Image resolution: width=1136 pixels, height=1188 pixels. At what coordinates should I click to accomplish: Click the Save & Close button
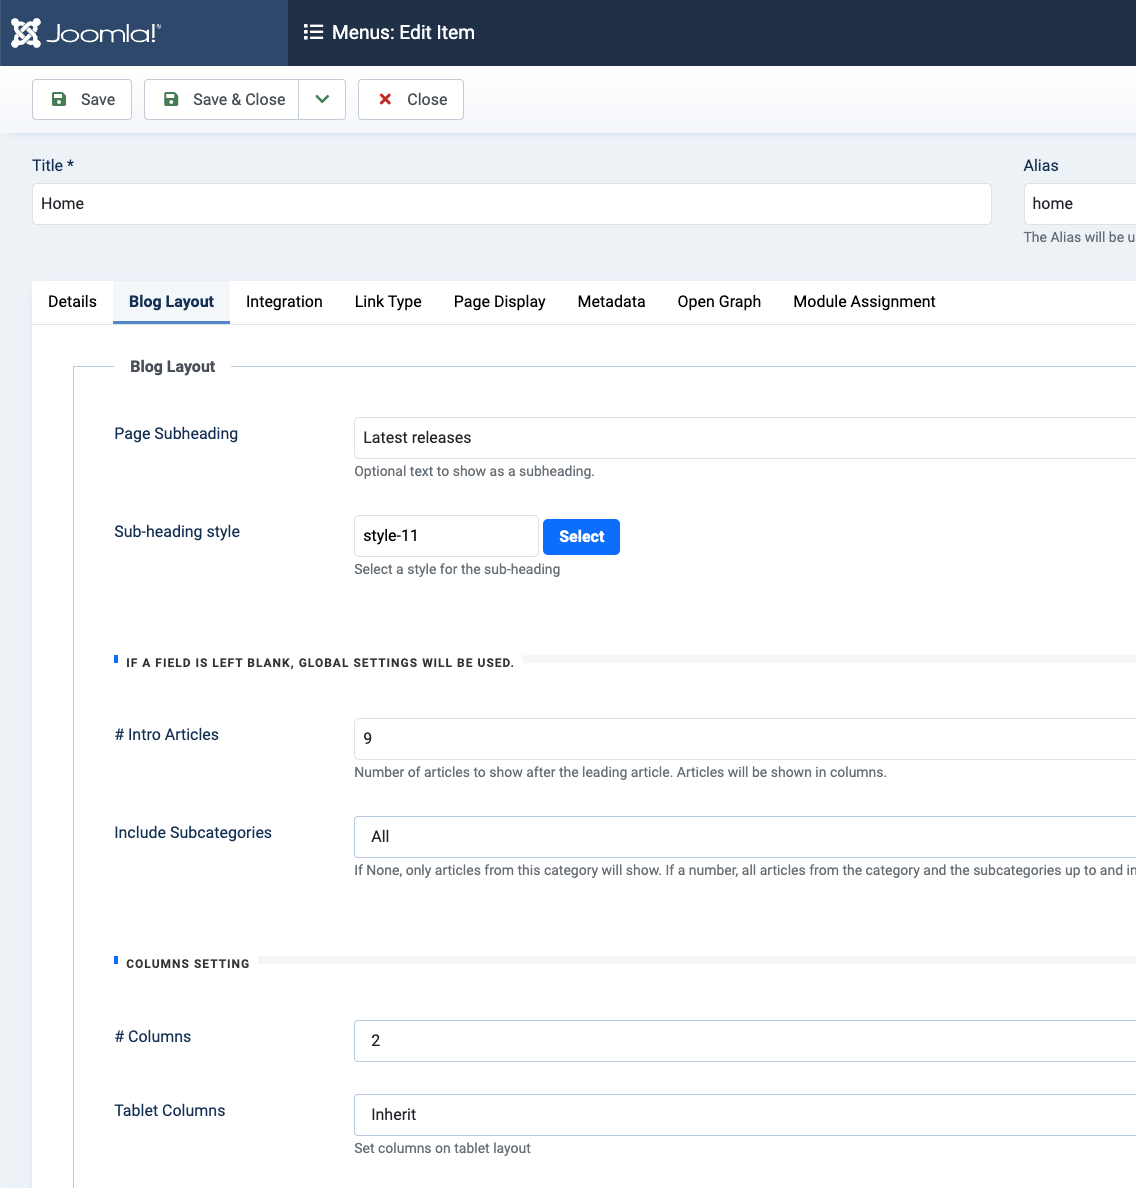222,99
